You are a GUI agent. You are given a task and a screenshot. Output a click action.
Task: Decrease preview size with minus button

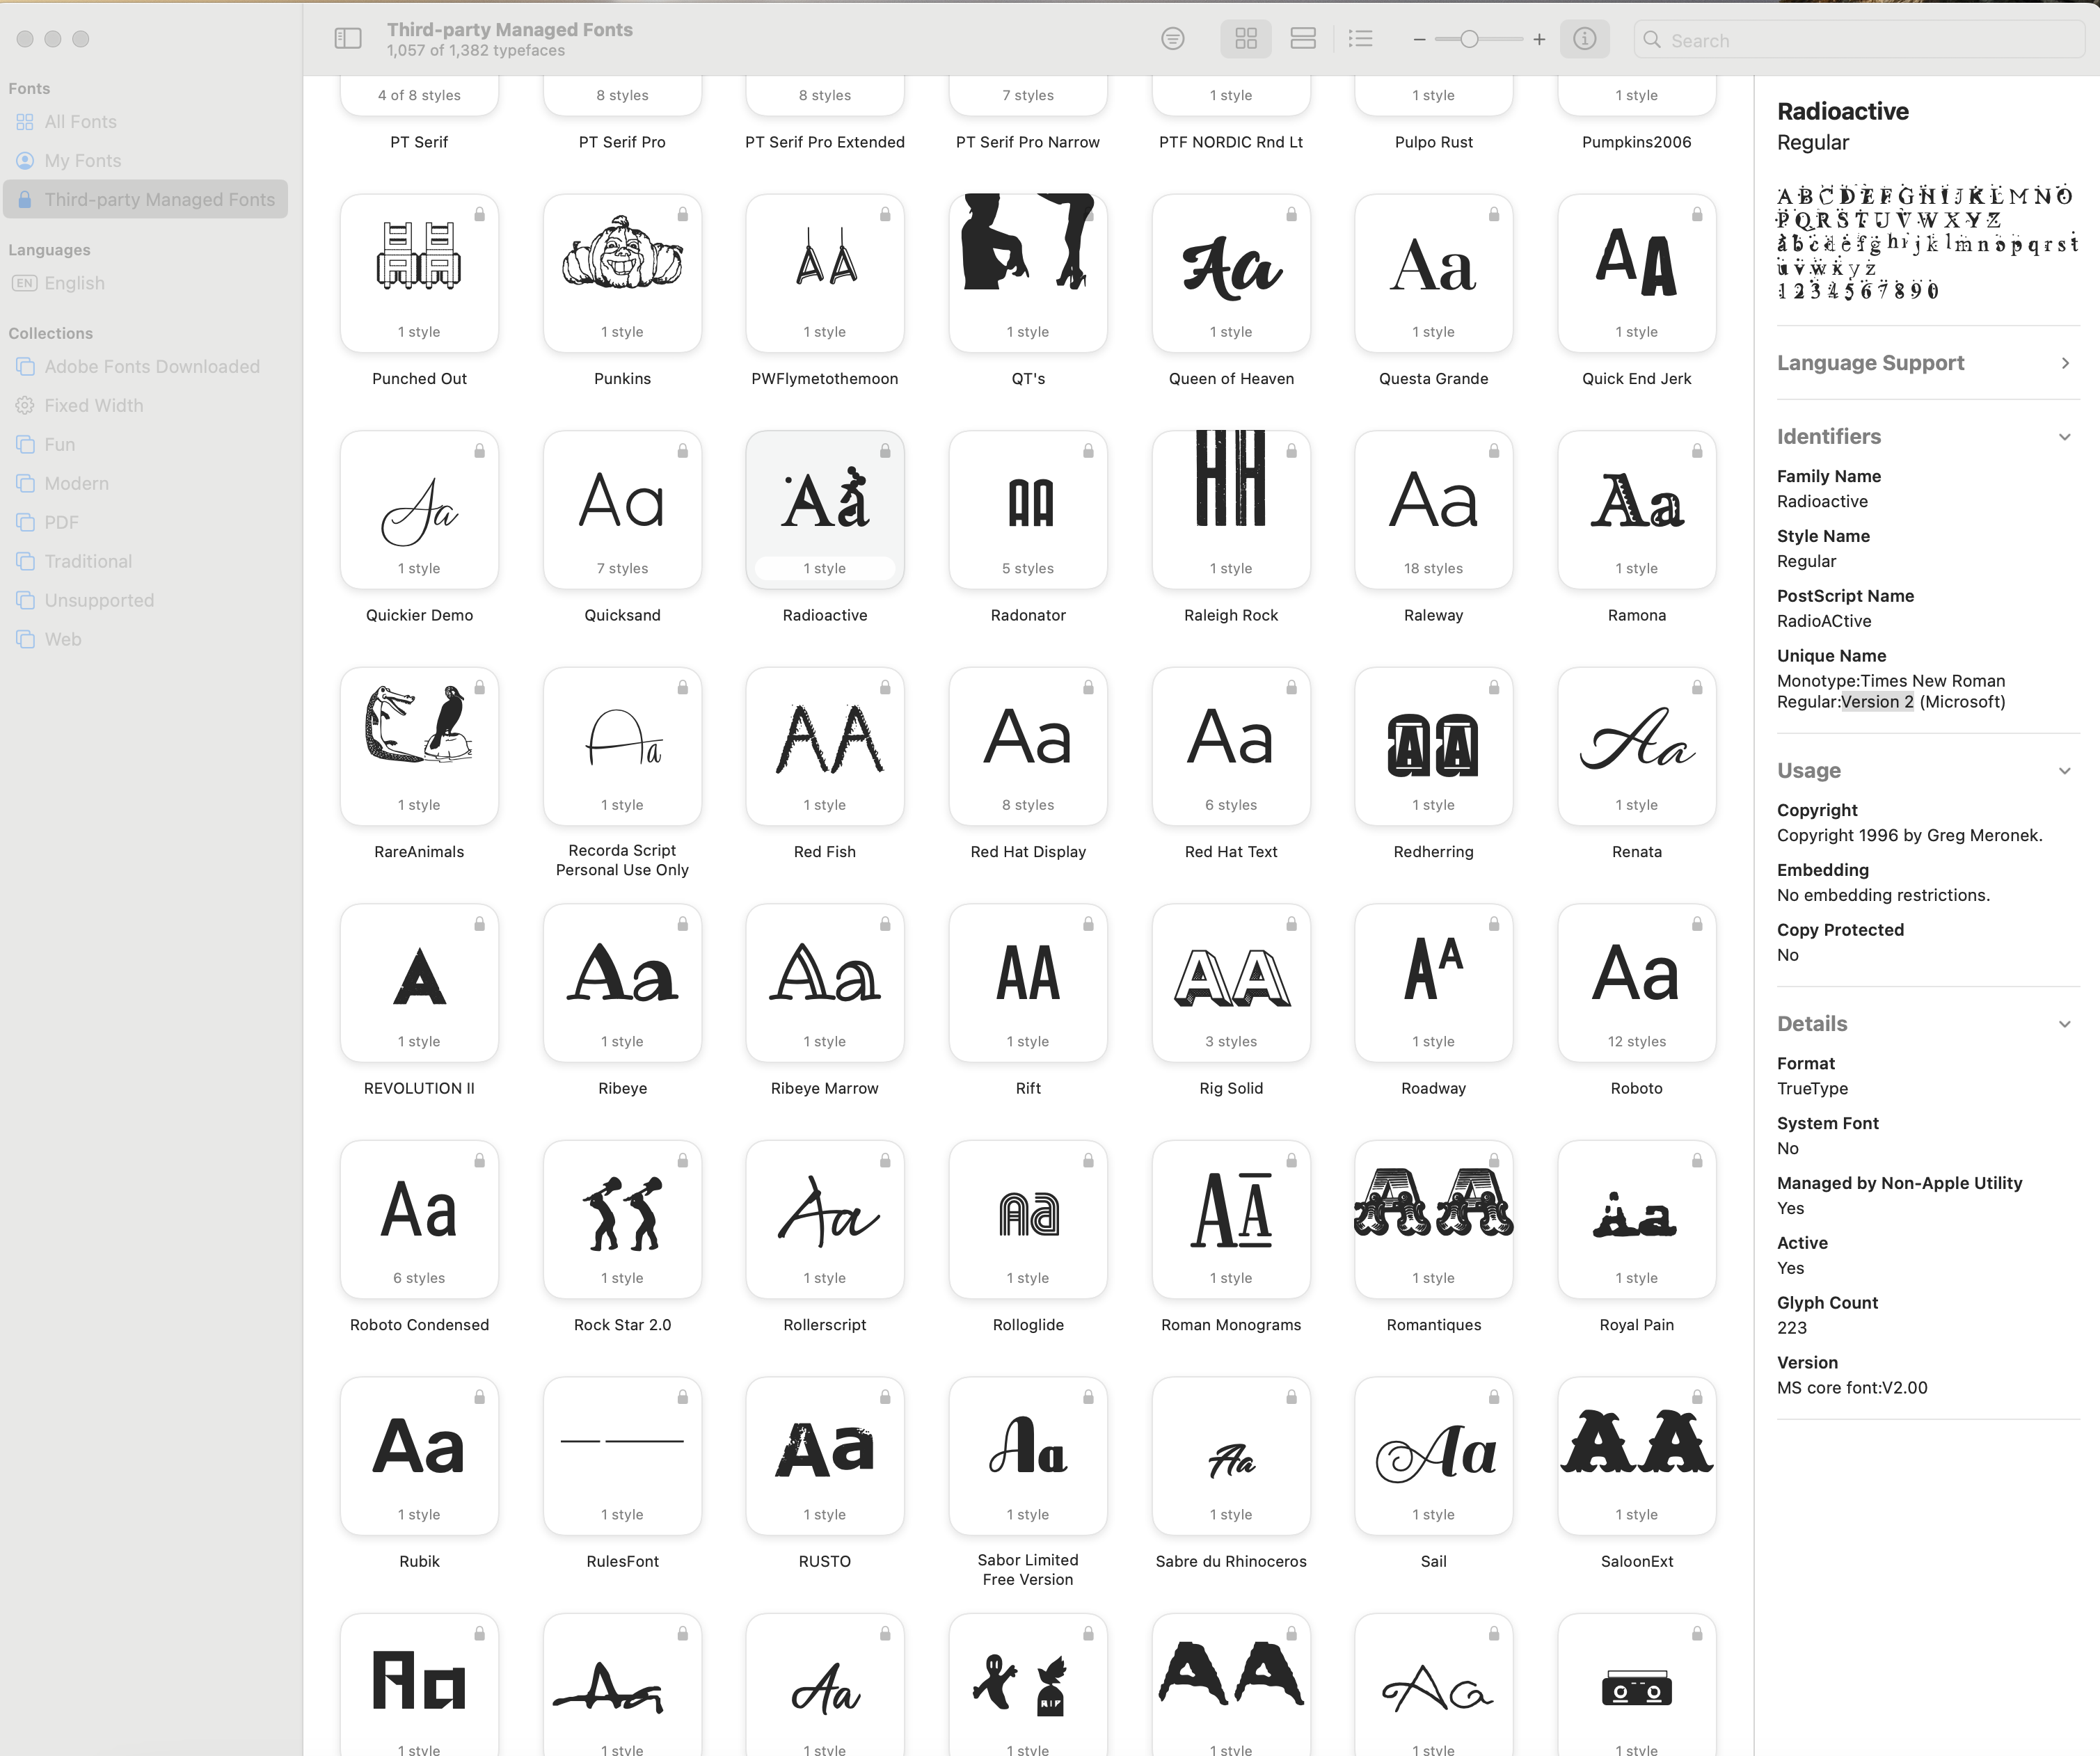(1418, 40)
